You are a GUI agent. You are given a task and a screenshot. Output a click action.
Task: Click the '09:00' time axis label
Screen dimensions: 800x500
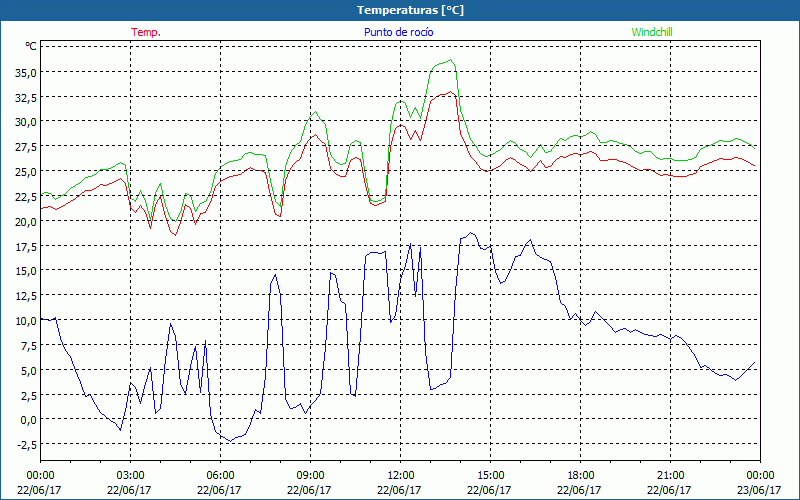pos(310,476)
